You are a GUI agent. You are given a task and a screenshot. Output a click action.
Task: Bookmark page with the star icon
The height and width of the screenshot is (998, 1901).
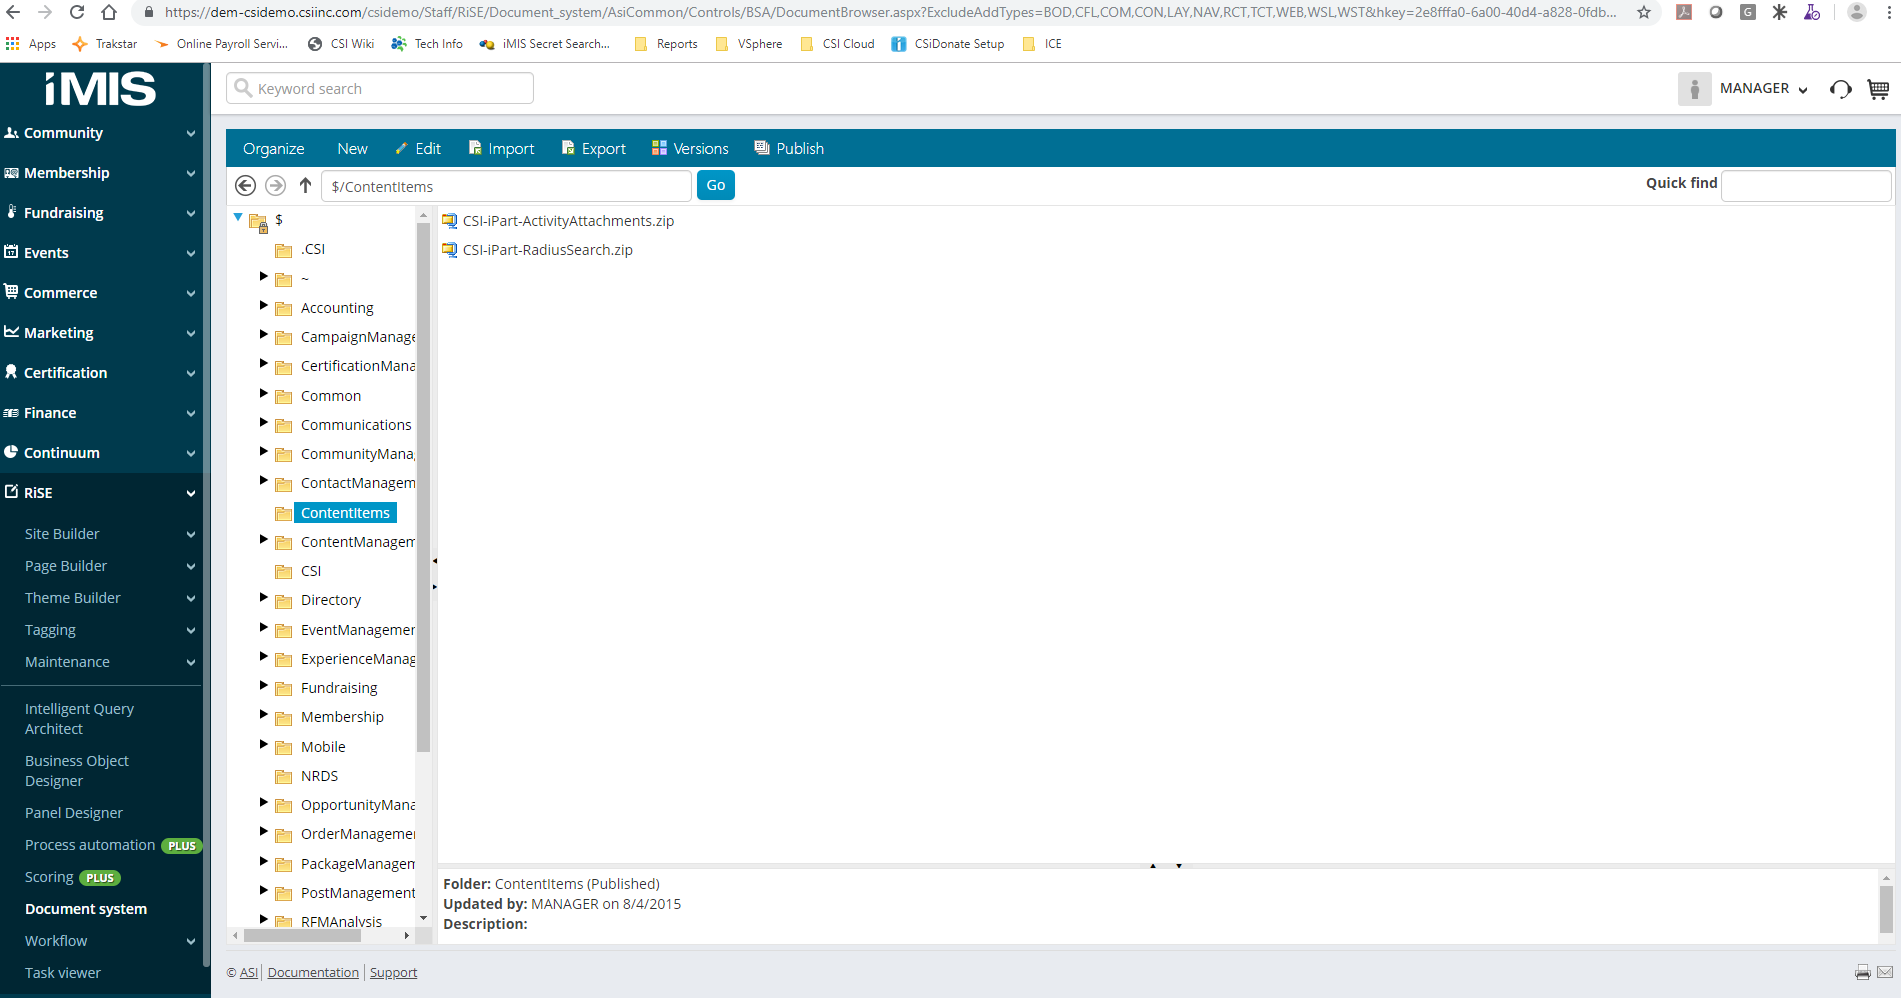[1644, 13]
